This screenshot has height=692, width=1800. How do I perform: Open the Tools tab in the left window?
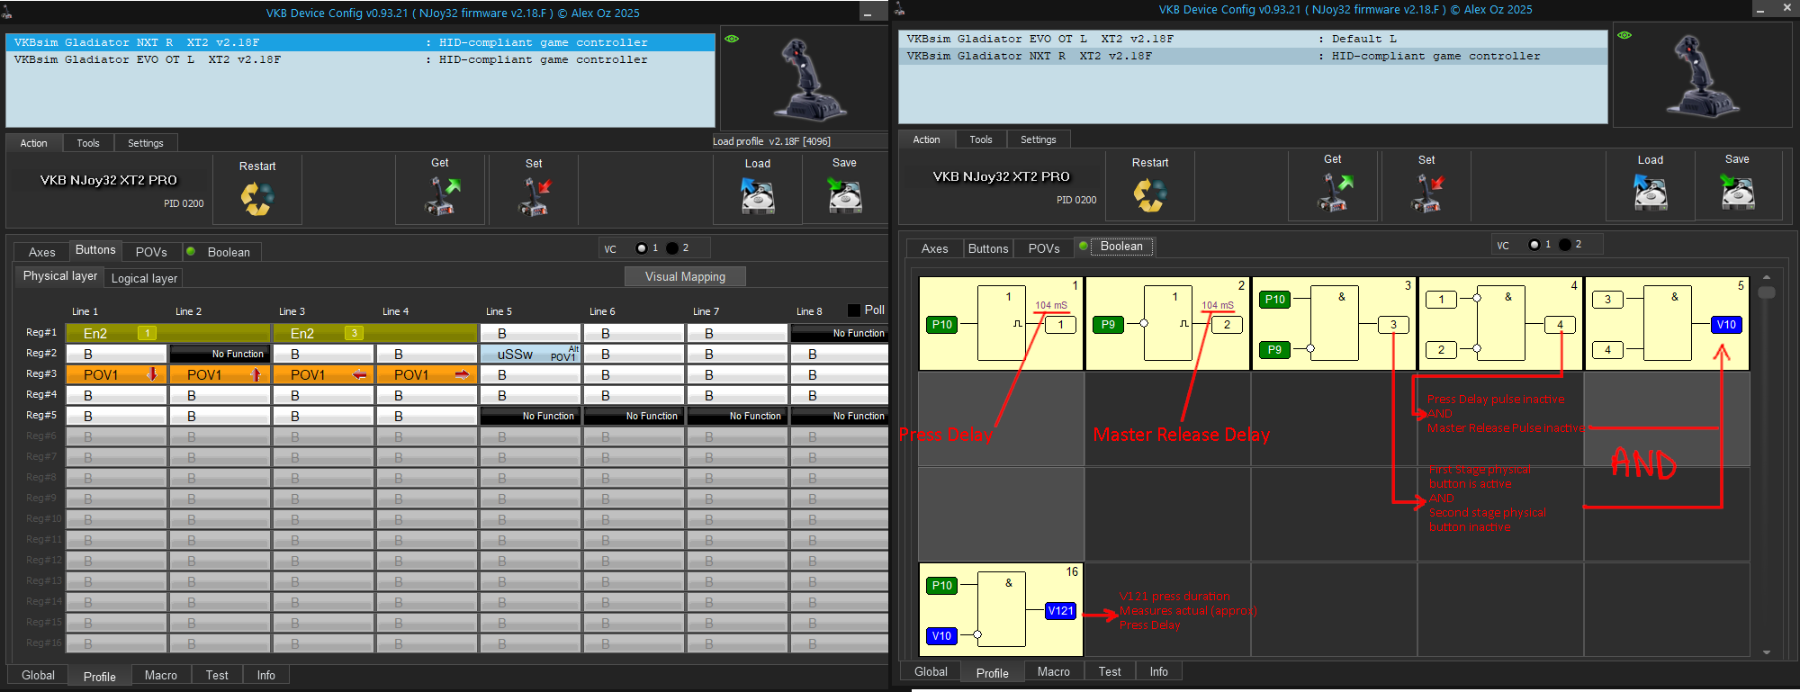pos(88,143)
